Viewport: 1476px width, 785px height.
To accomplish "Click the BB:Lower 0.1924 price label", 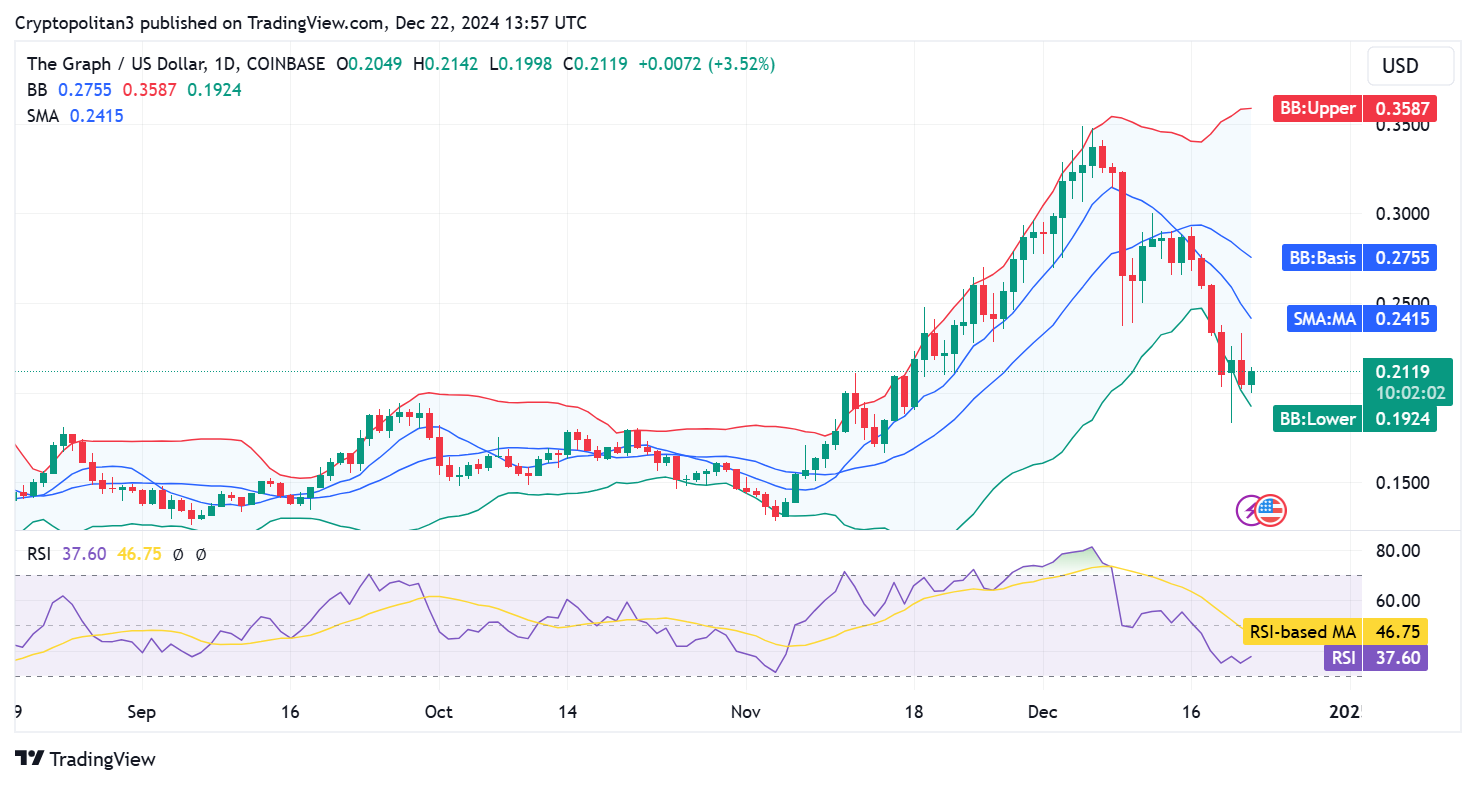I will (1354, 418).
